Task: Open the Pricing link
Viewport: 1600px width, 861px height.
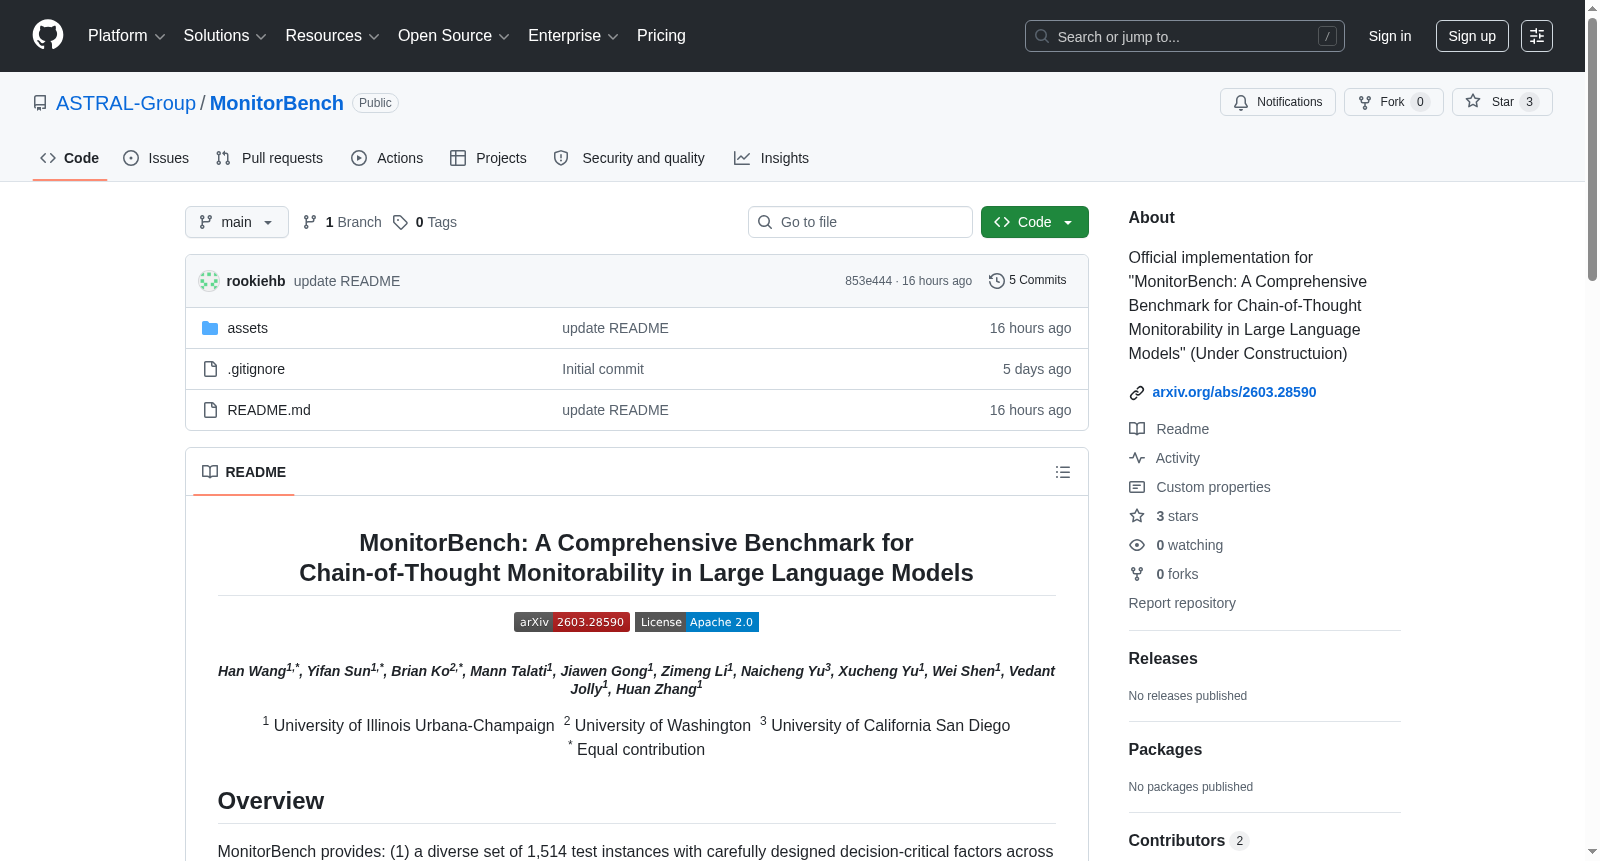Action: point(661,36)
